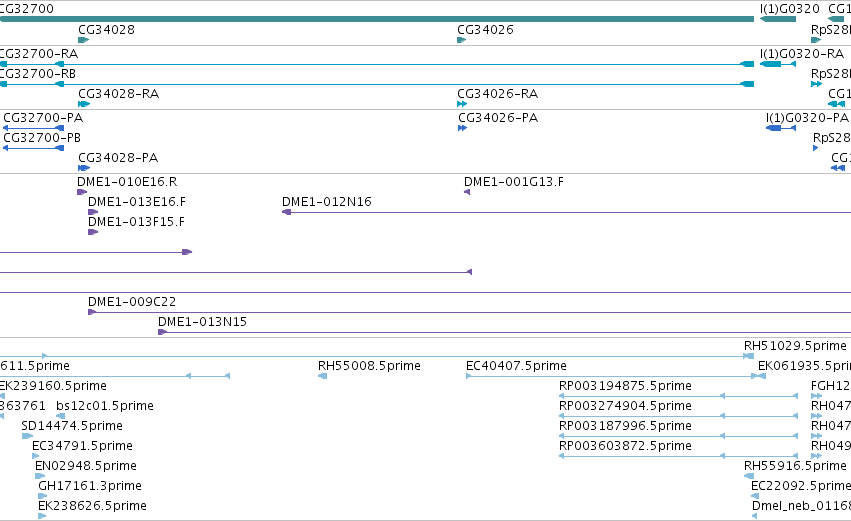Open the CG32700-RA transcript label

[39, 54]
